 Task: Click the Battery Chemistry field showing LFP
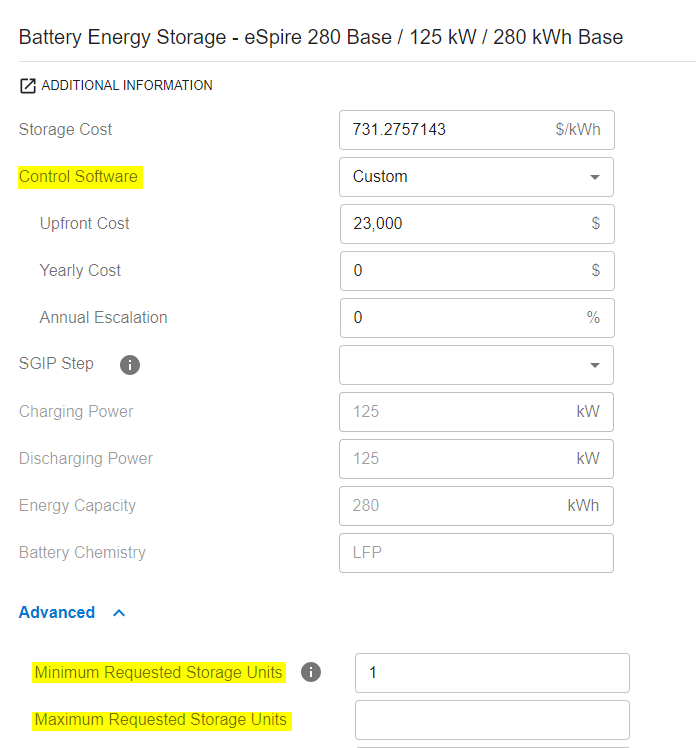click(476, 553)
